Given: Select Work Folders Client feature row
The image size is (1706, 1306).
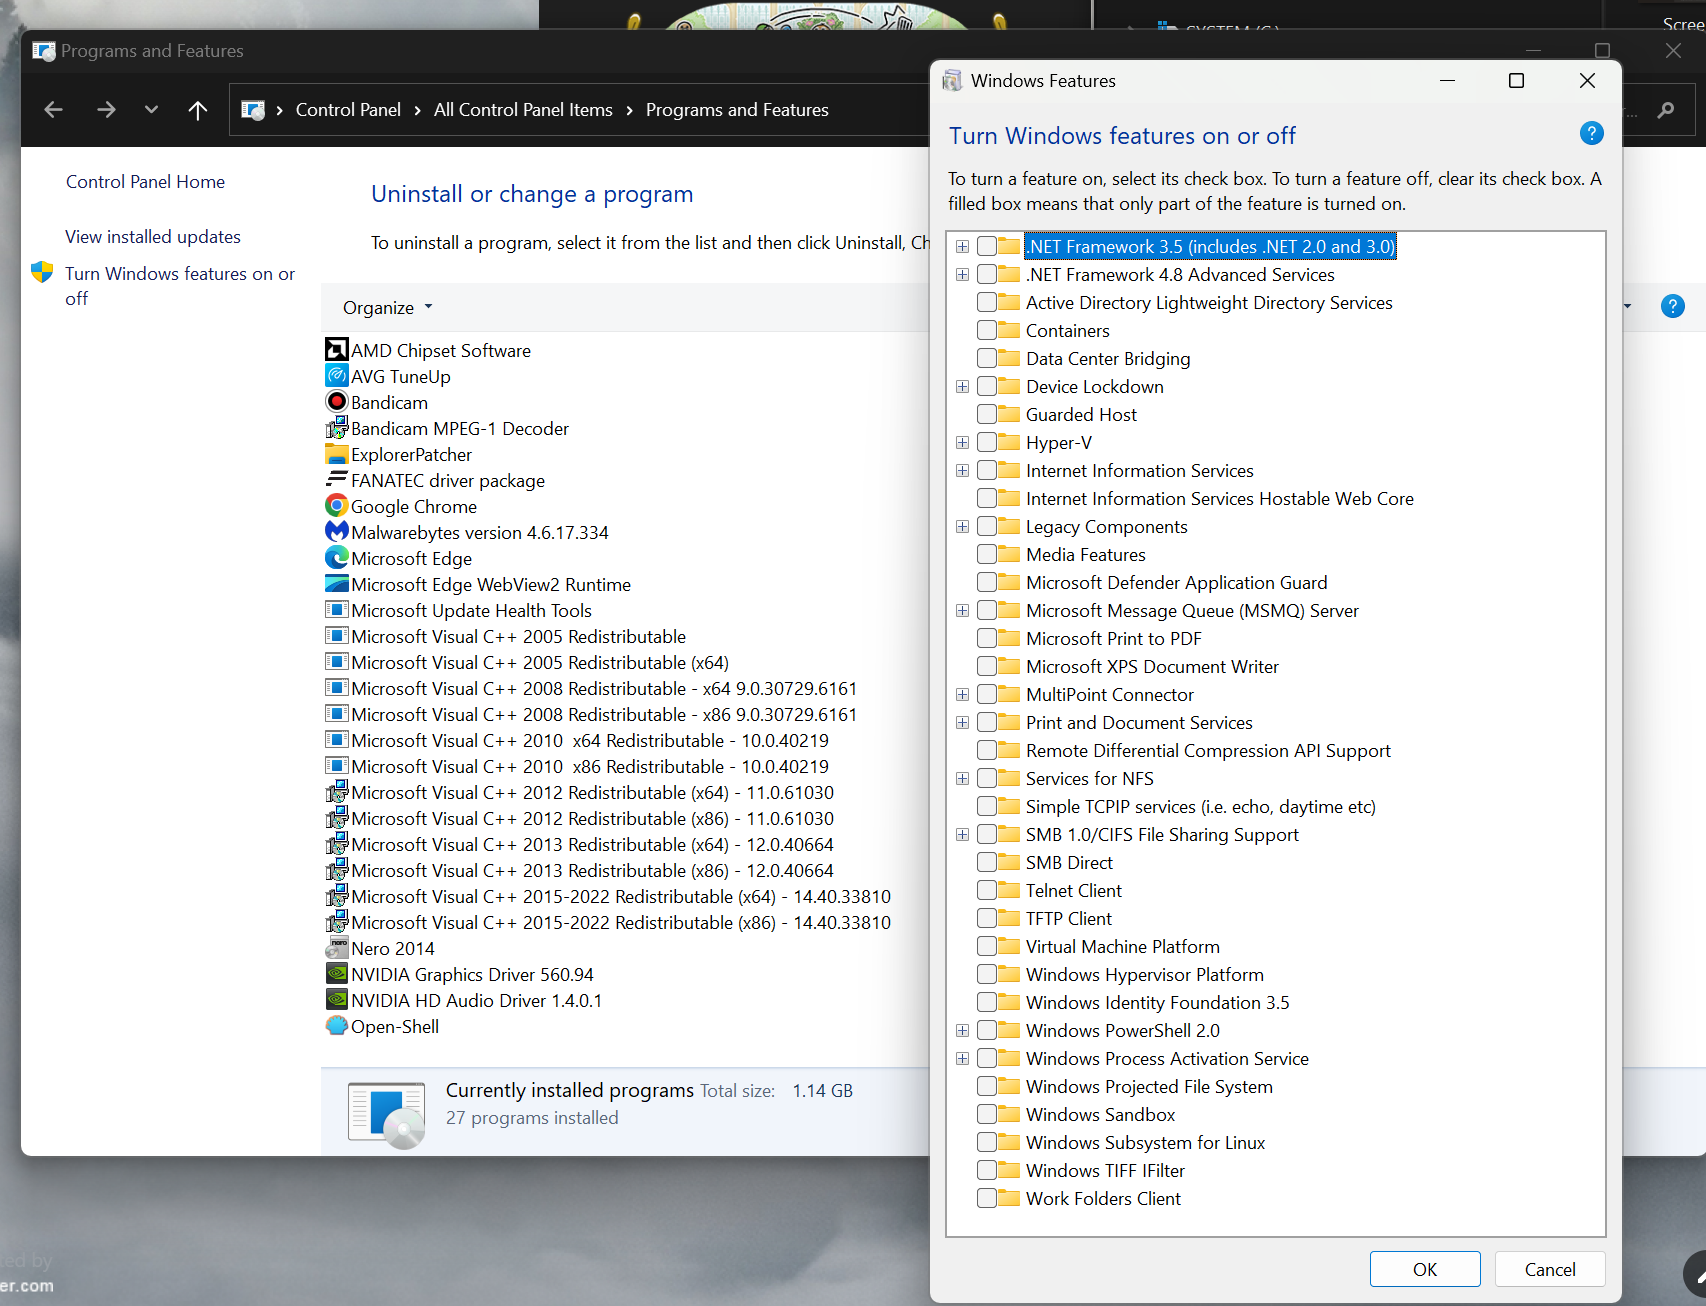Looking at the screenshot, I should [x=1103, y=1198].
